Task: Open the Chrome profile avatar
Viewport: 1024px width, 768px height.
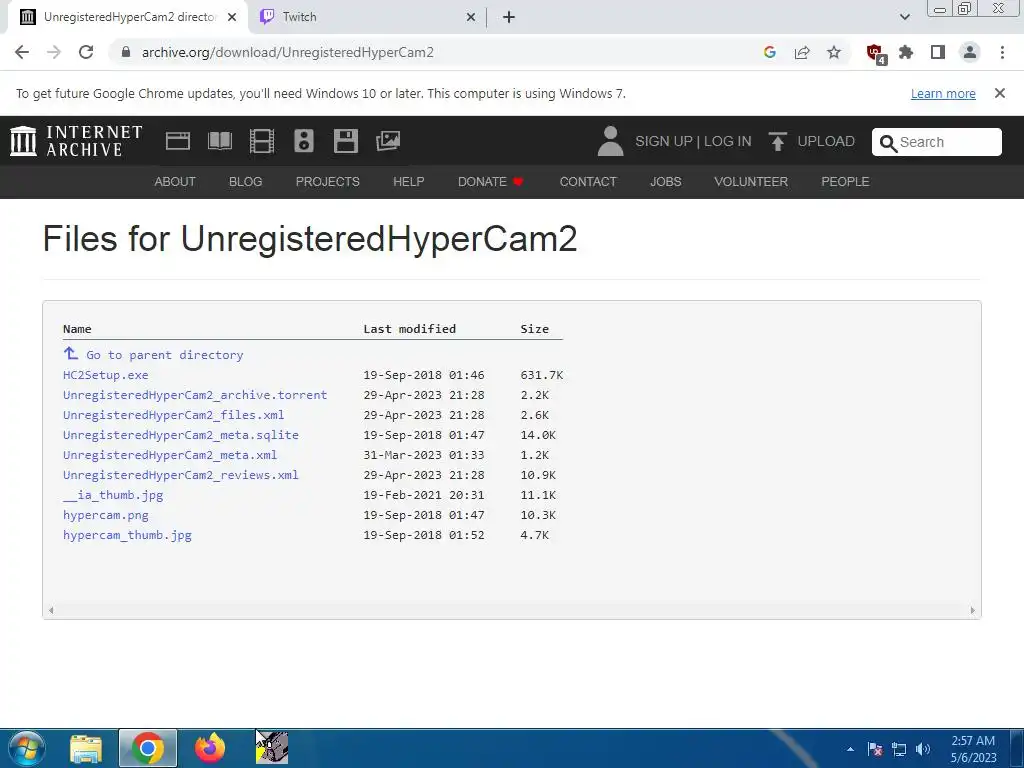Action: (970, 52)
